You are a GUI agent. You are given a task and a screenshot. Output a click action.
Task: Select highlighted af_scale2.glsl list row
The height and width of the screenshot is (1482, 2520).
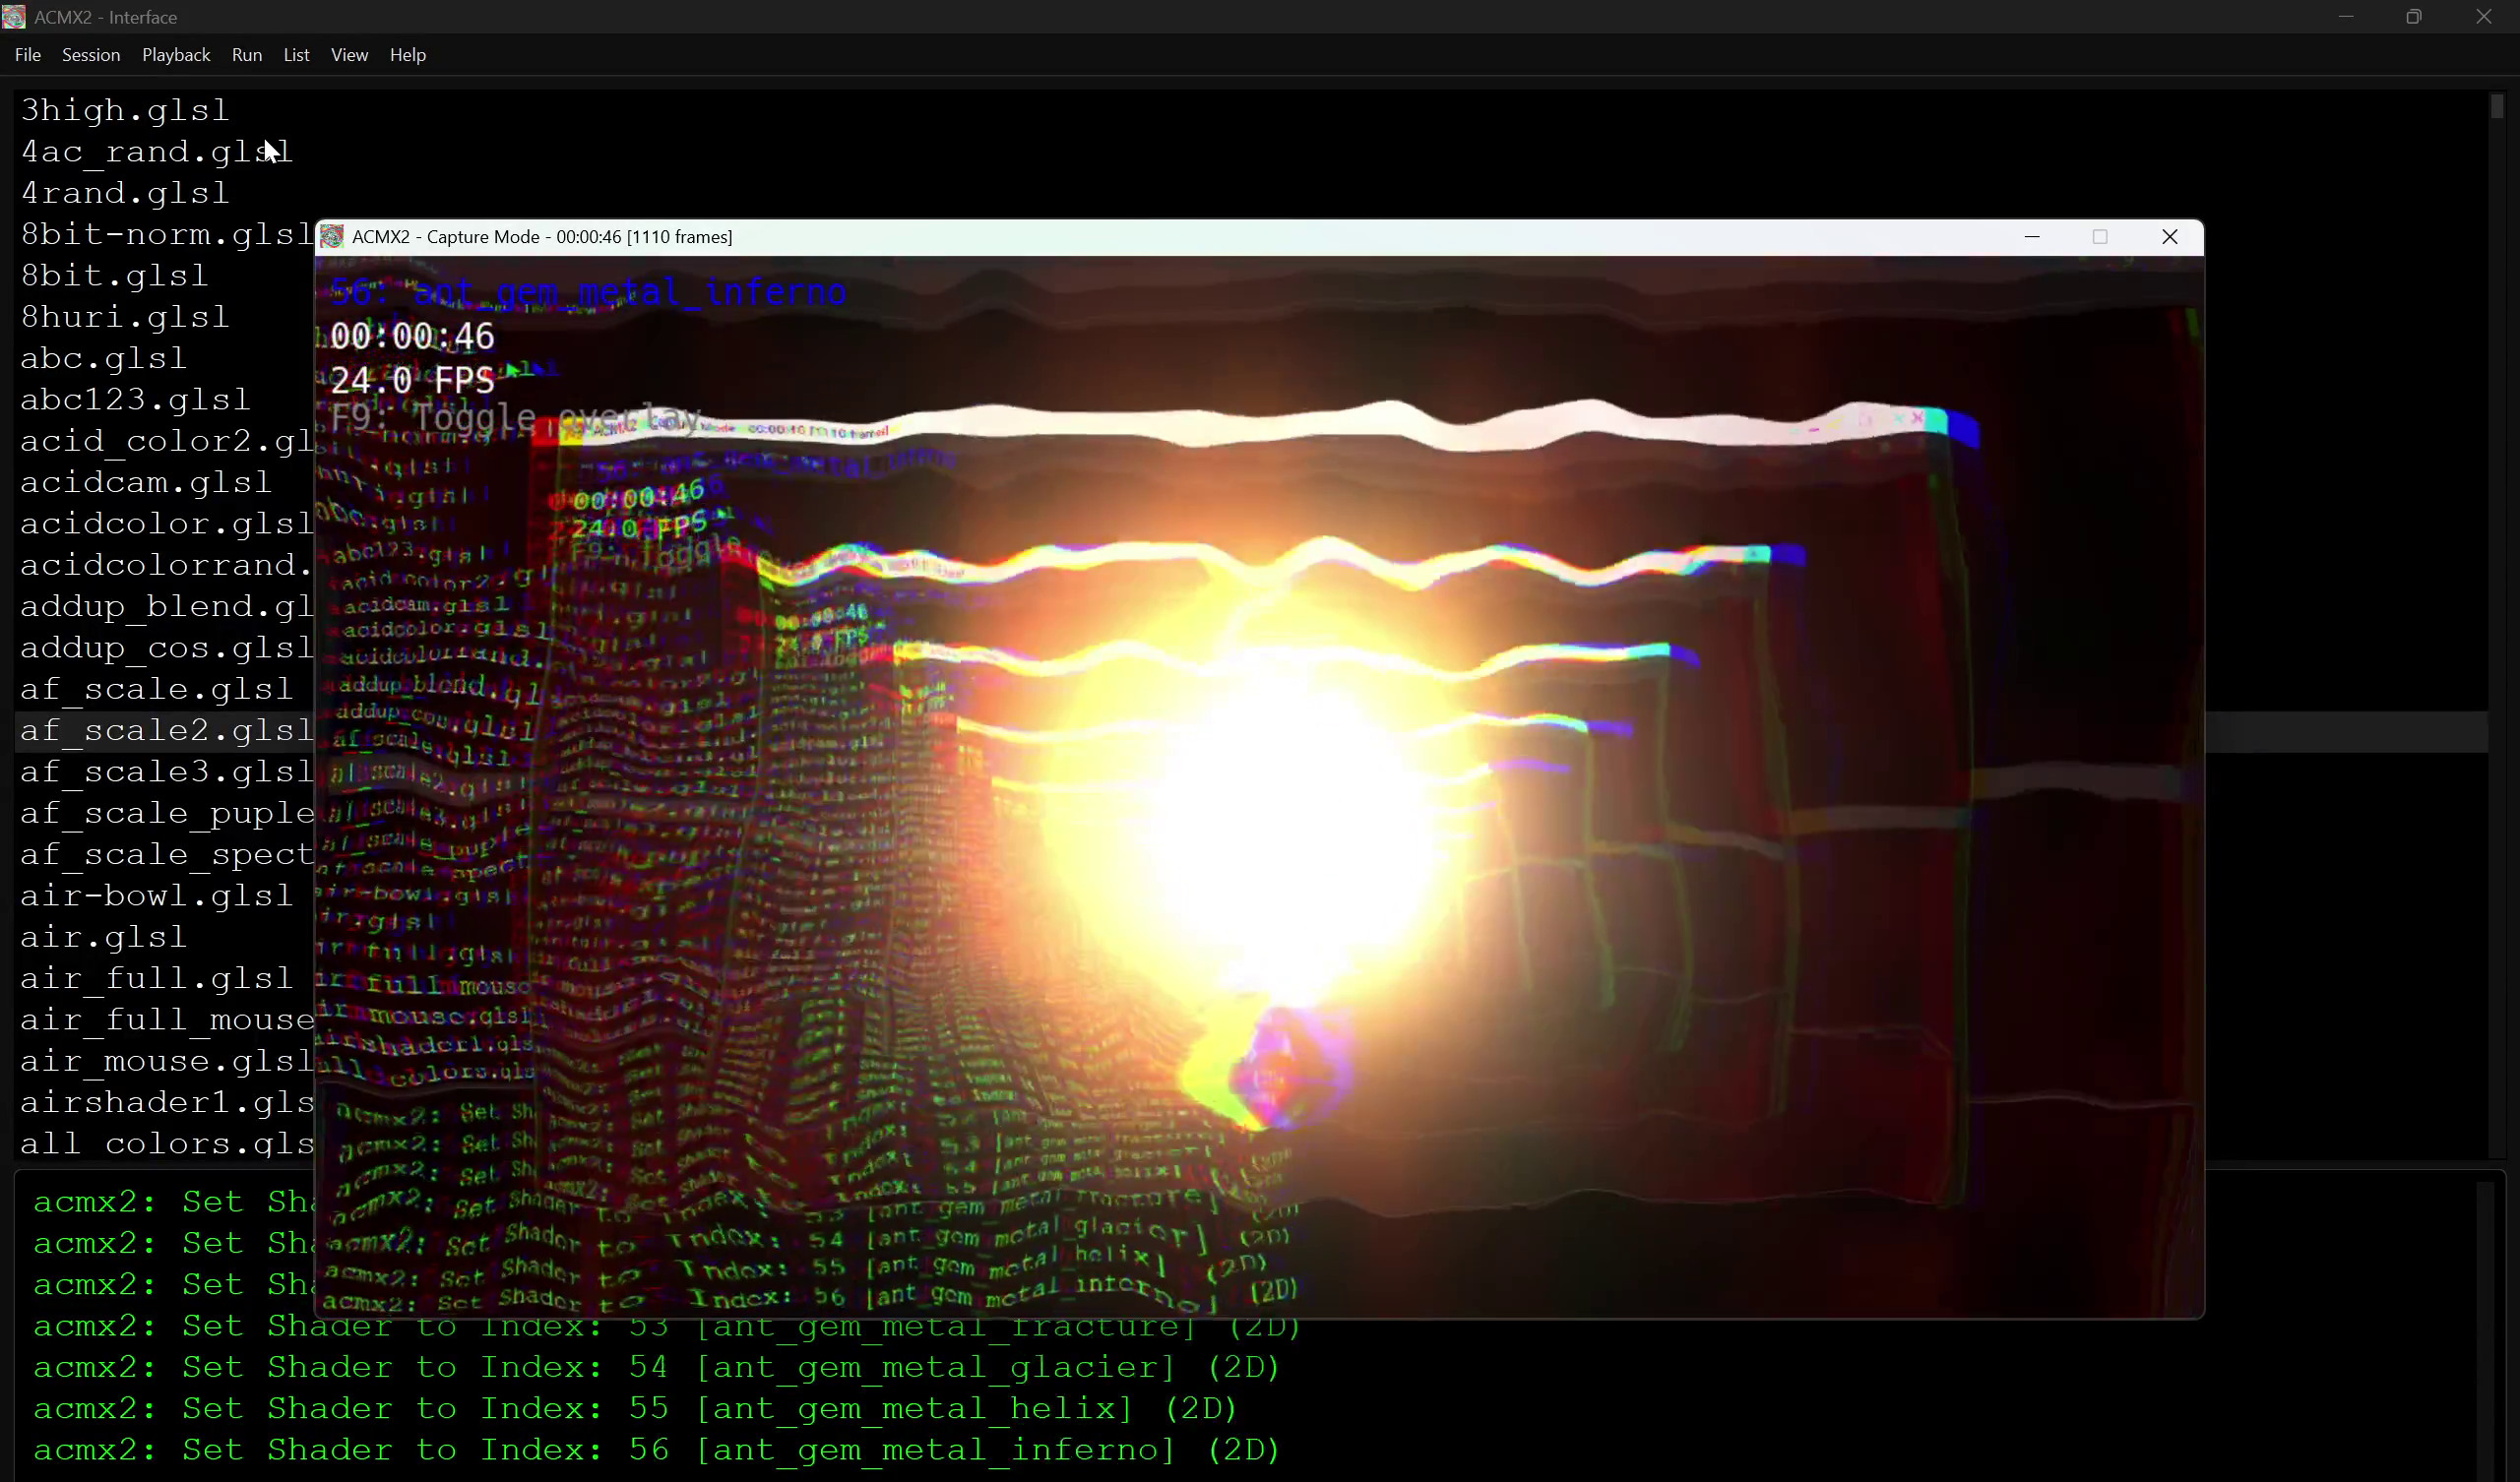[166, 731]
